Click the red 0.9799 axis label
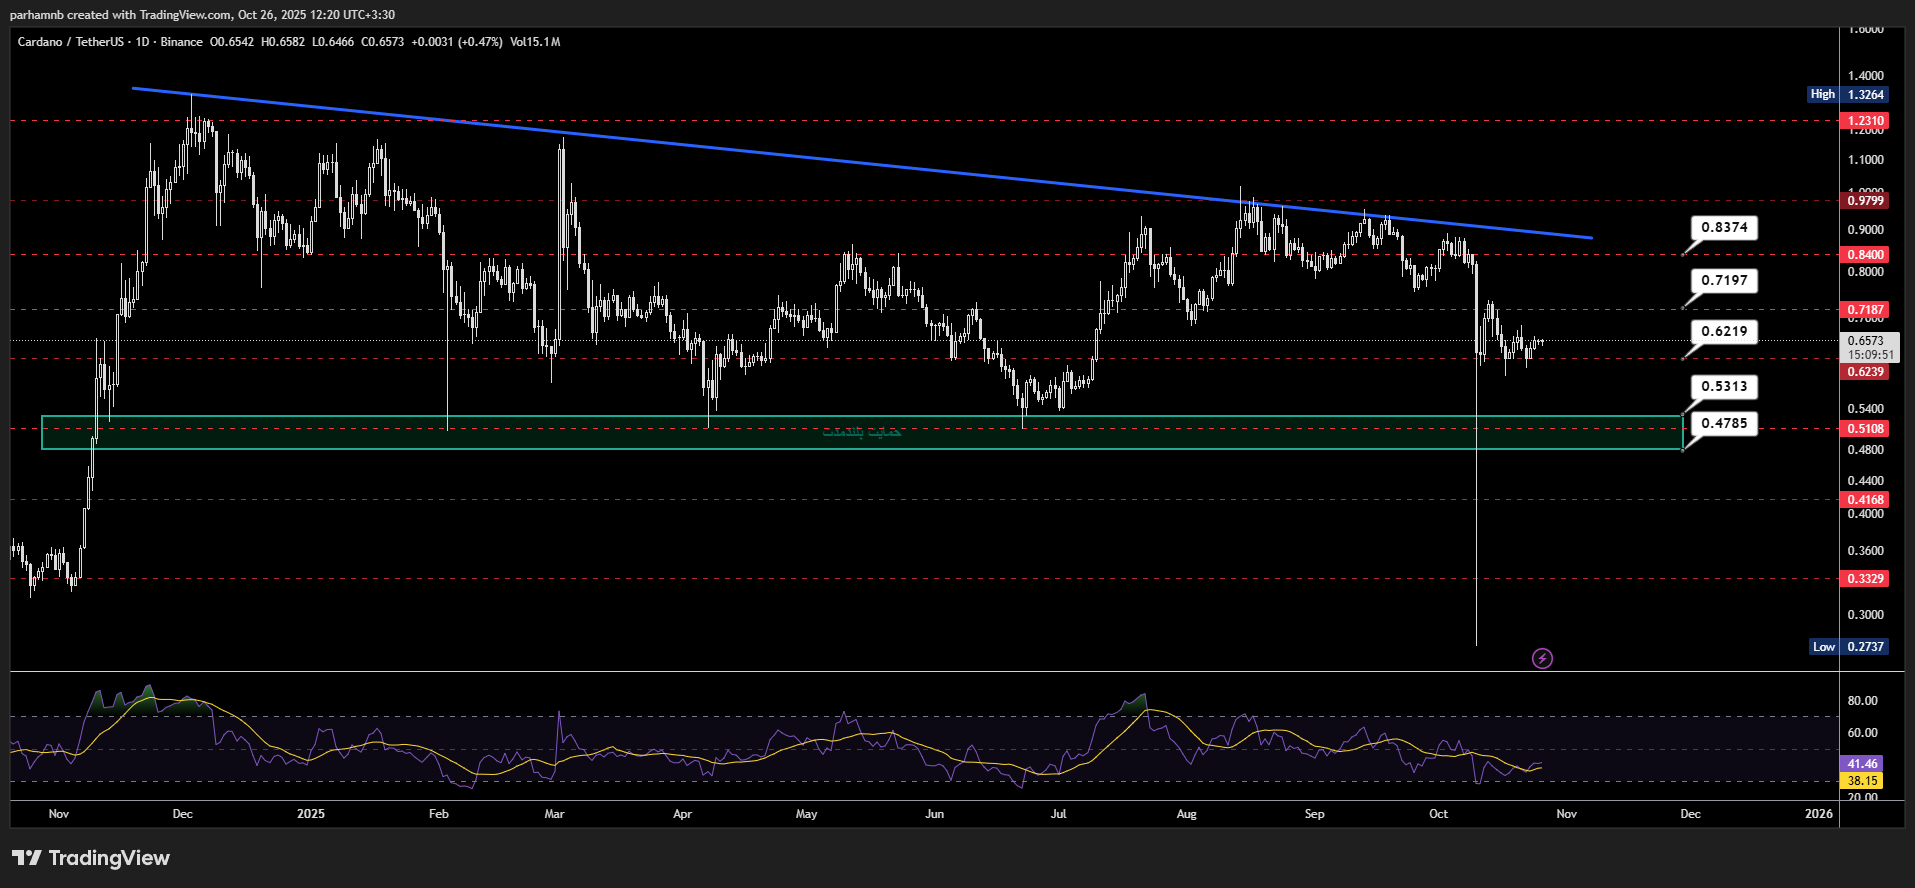 tap(1865, 201)
